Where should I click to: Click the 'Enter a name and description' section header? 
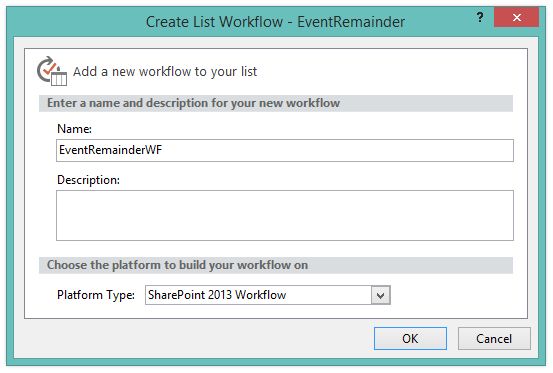tap(276, 103)
